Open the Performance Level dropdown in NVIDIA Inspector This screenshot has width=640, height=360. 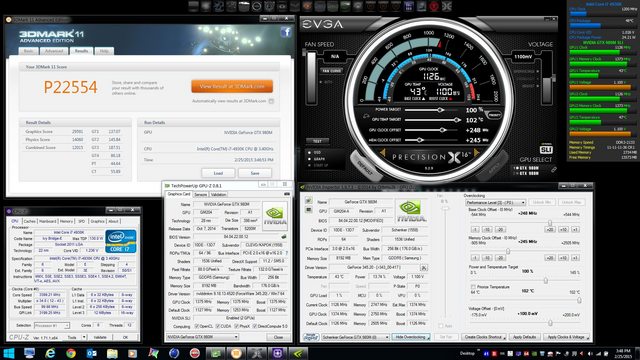tap(496, 202)
